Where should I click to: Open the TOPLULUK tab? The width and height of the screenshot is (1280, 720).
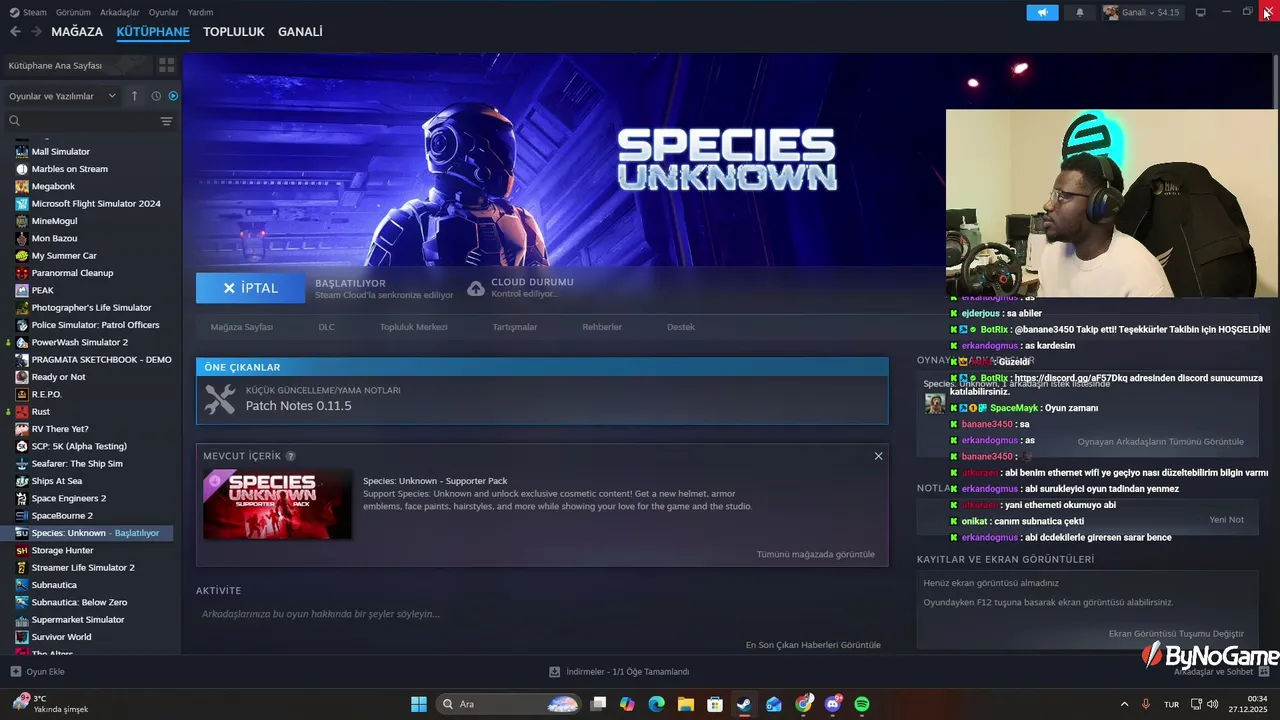234,32
